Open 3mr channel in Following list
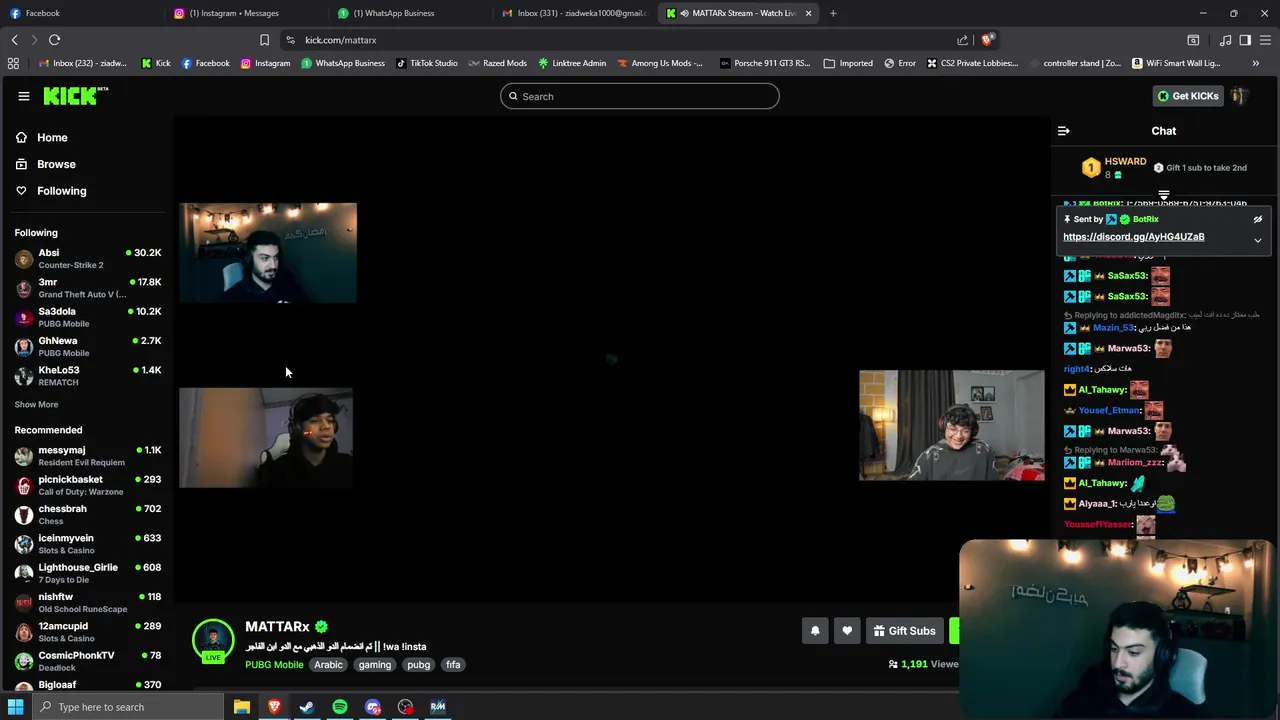The image size is (1280, 720). click(88, 288)
